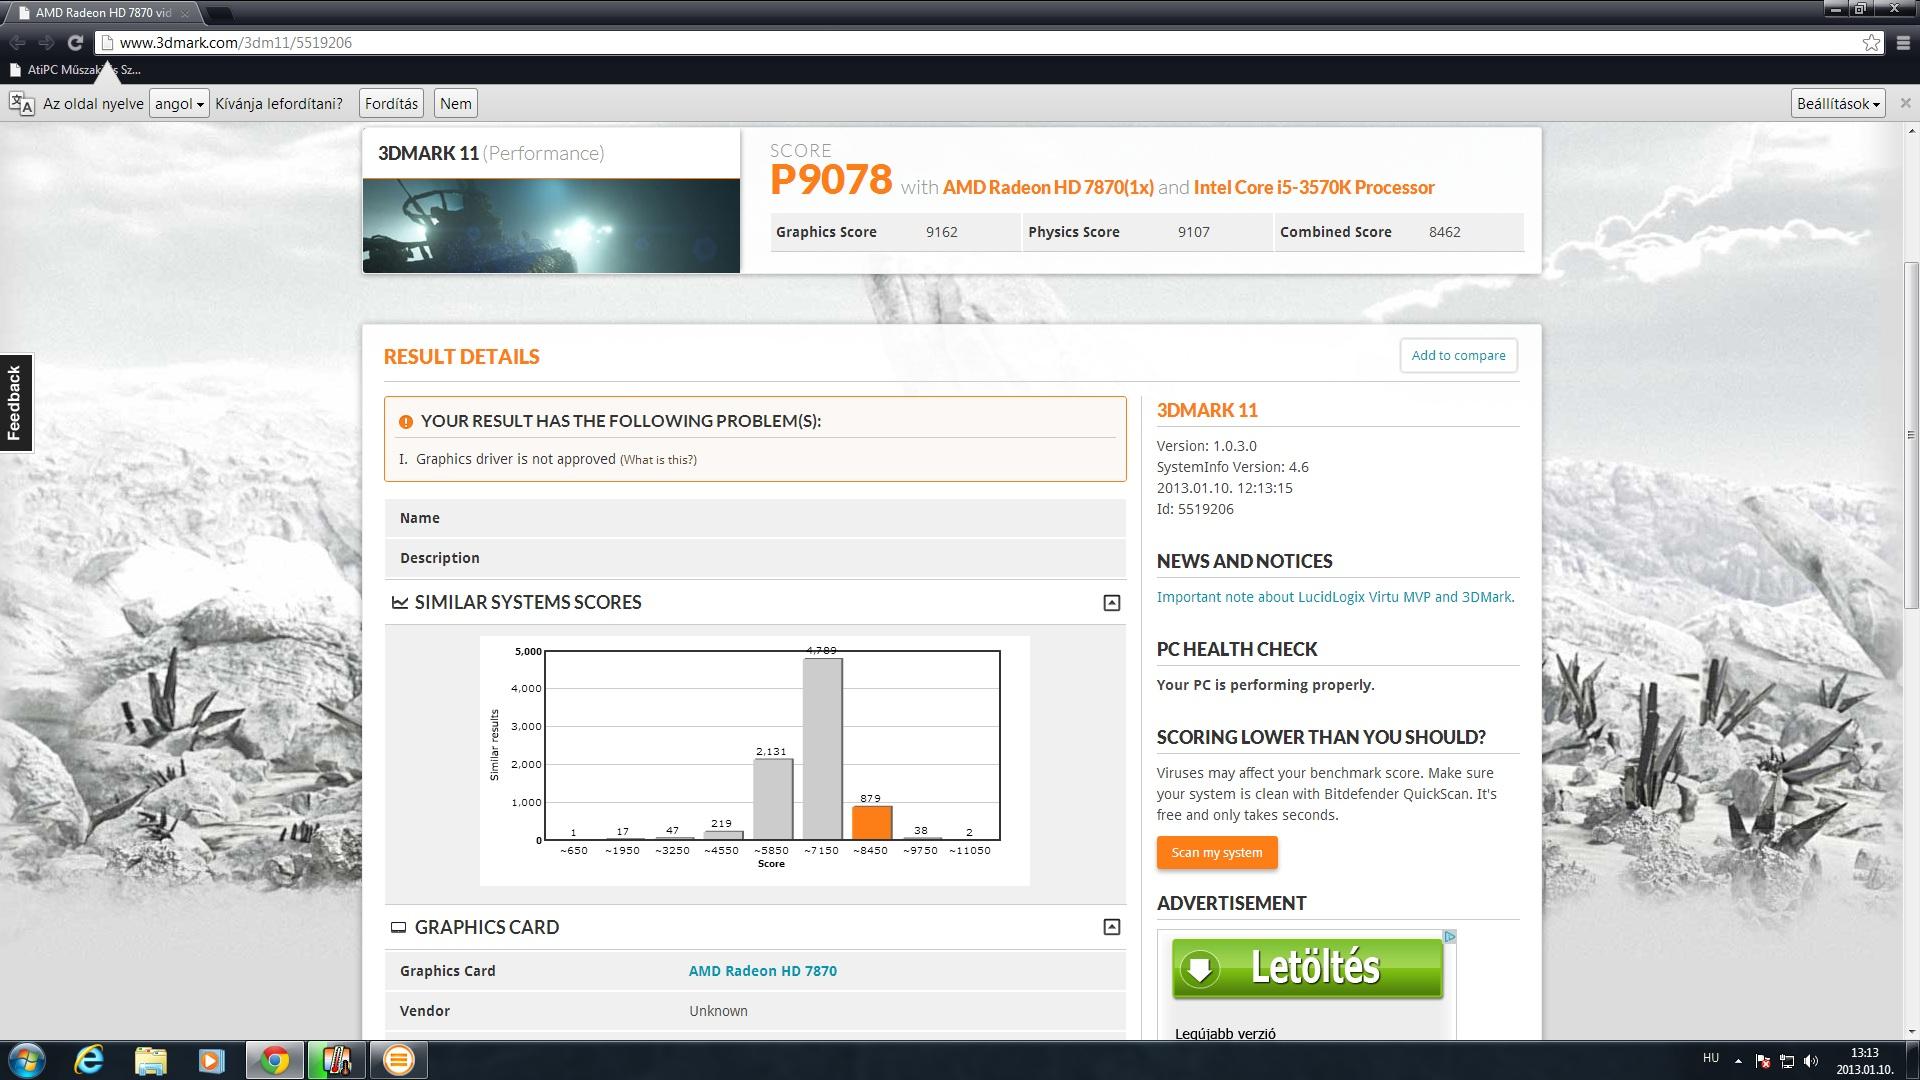Open a new tab button

(x=219, y=13)
